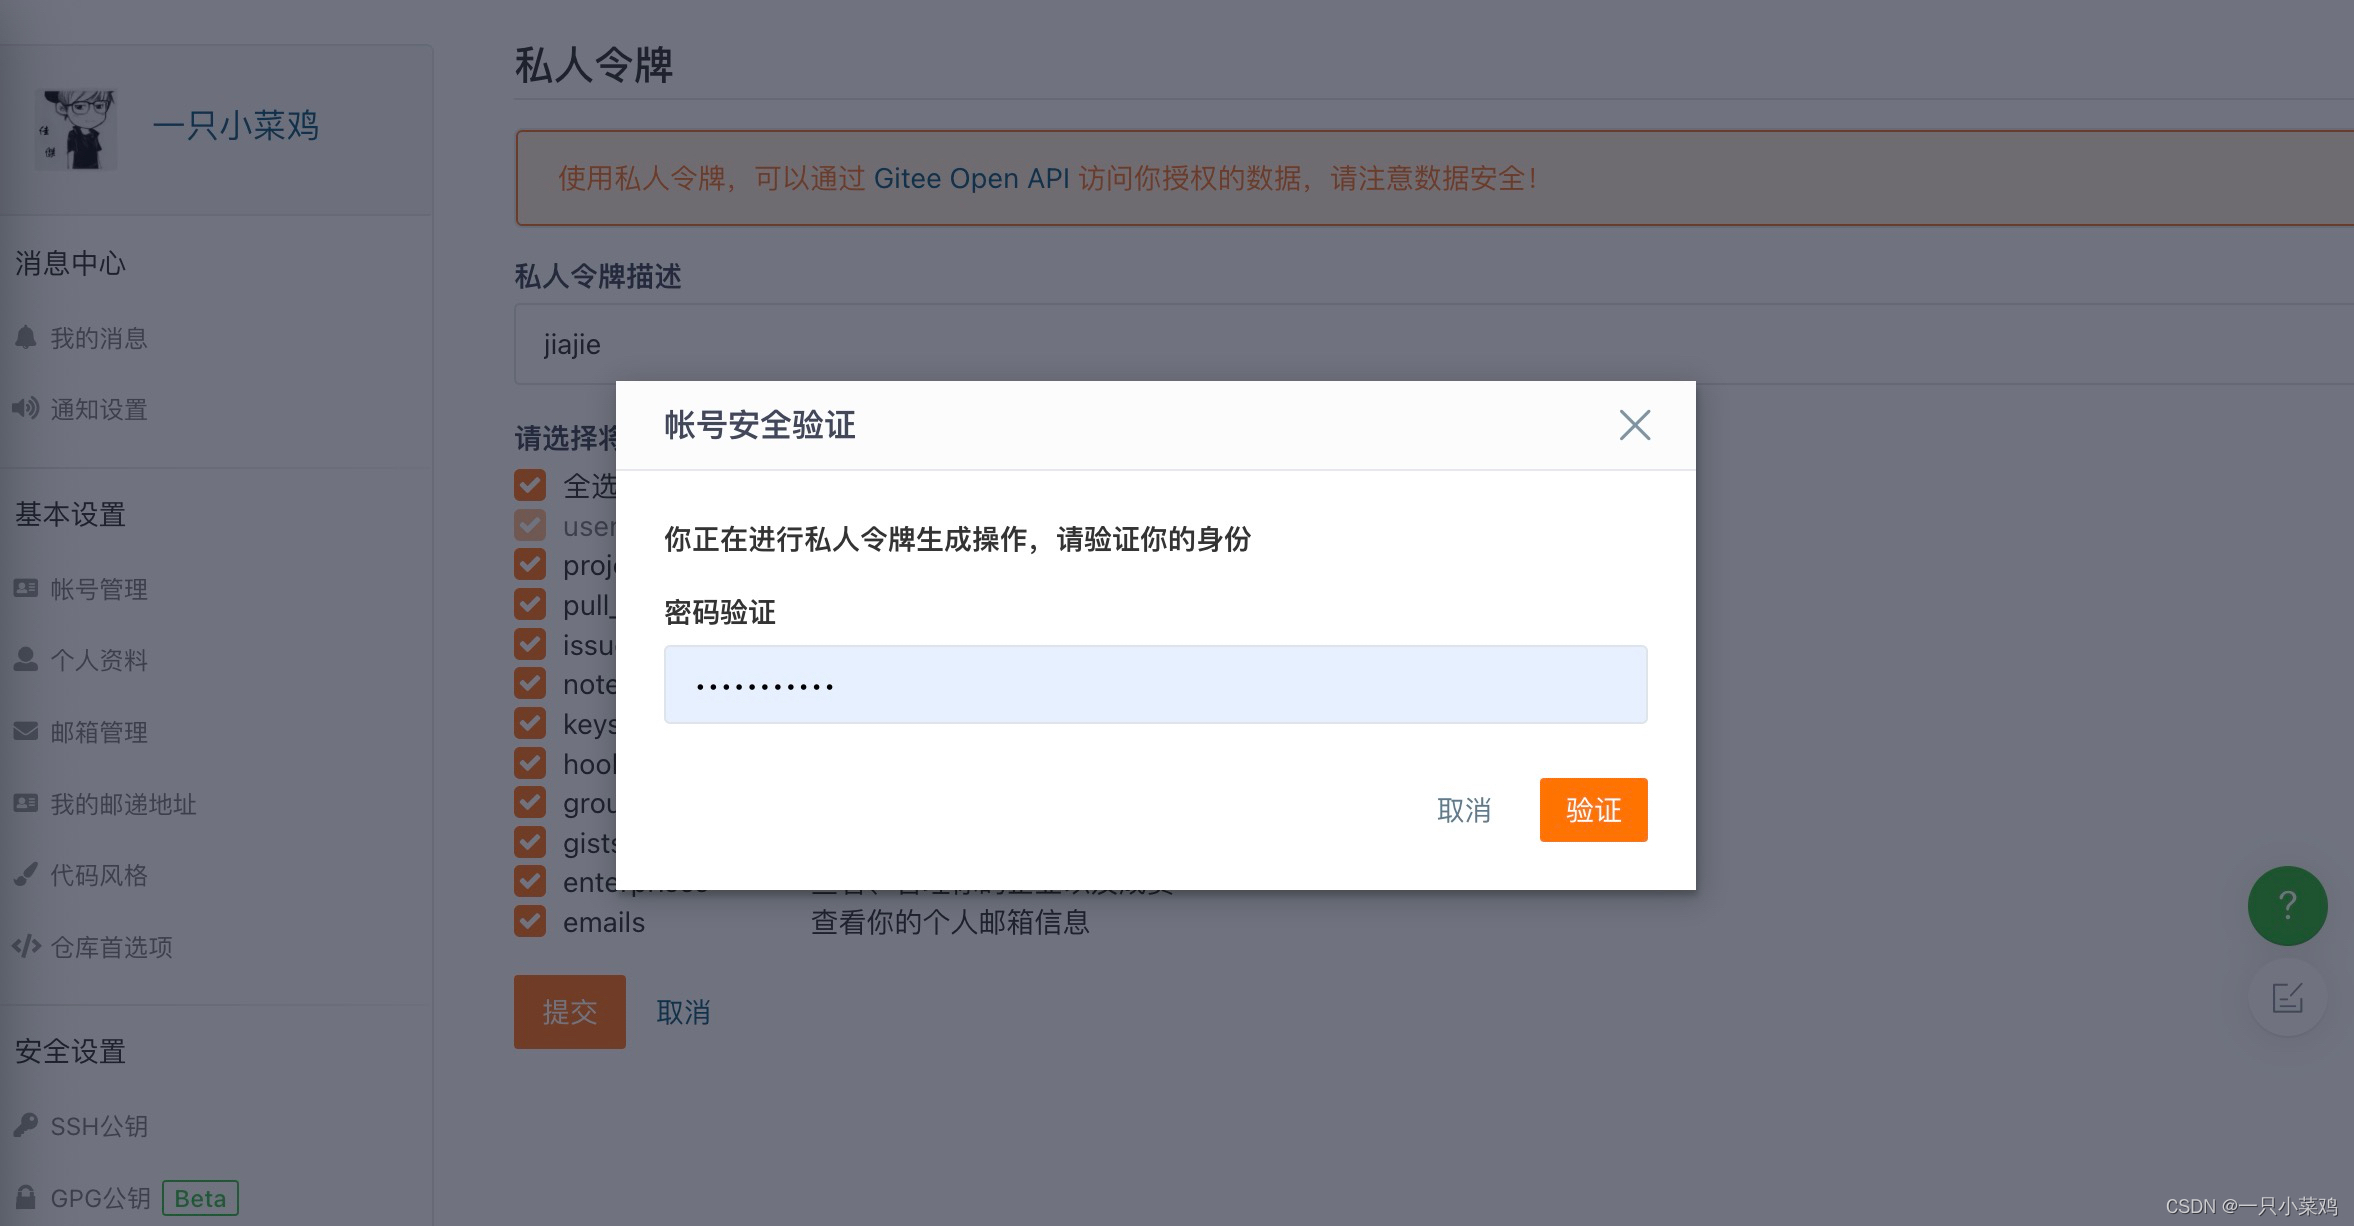2354x1226 pixels.
Task: Click the speaker icon beside 通知设置
Action: [x=26, y=408]
